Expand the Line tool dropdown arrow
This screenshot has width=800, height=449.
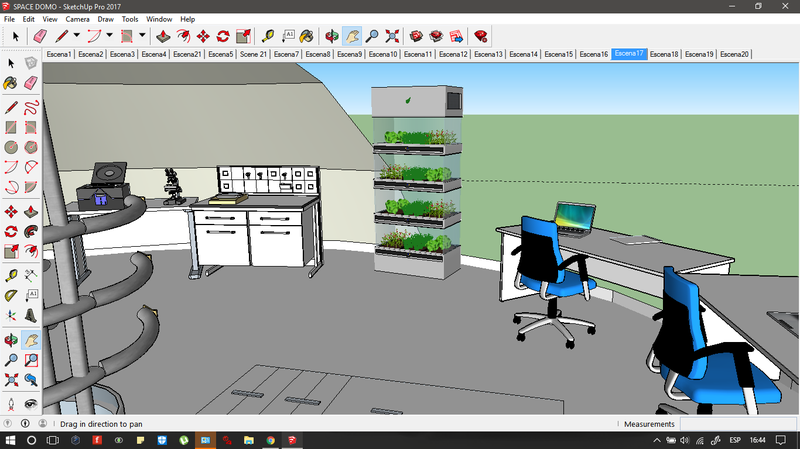(77, 36)
